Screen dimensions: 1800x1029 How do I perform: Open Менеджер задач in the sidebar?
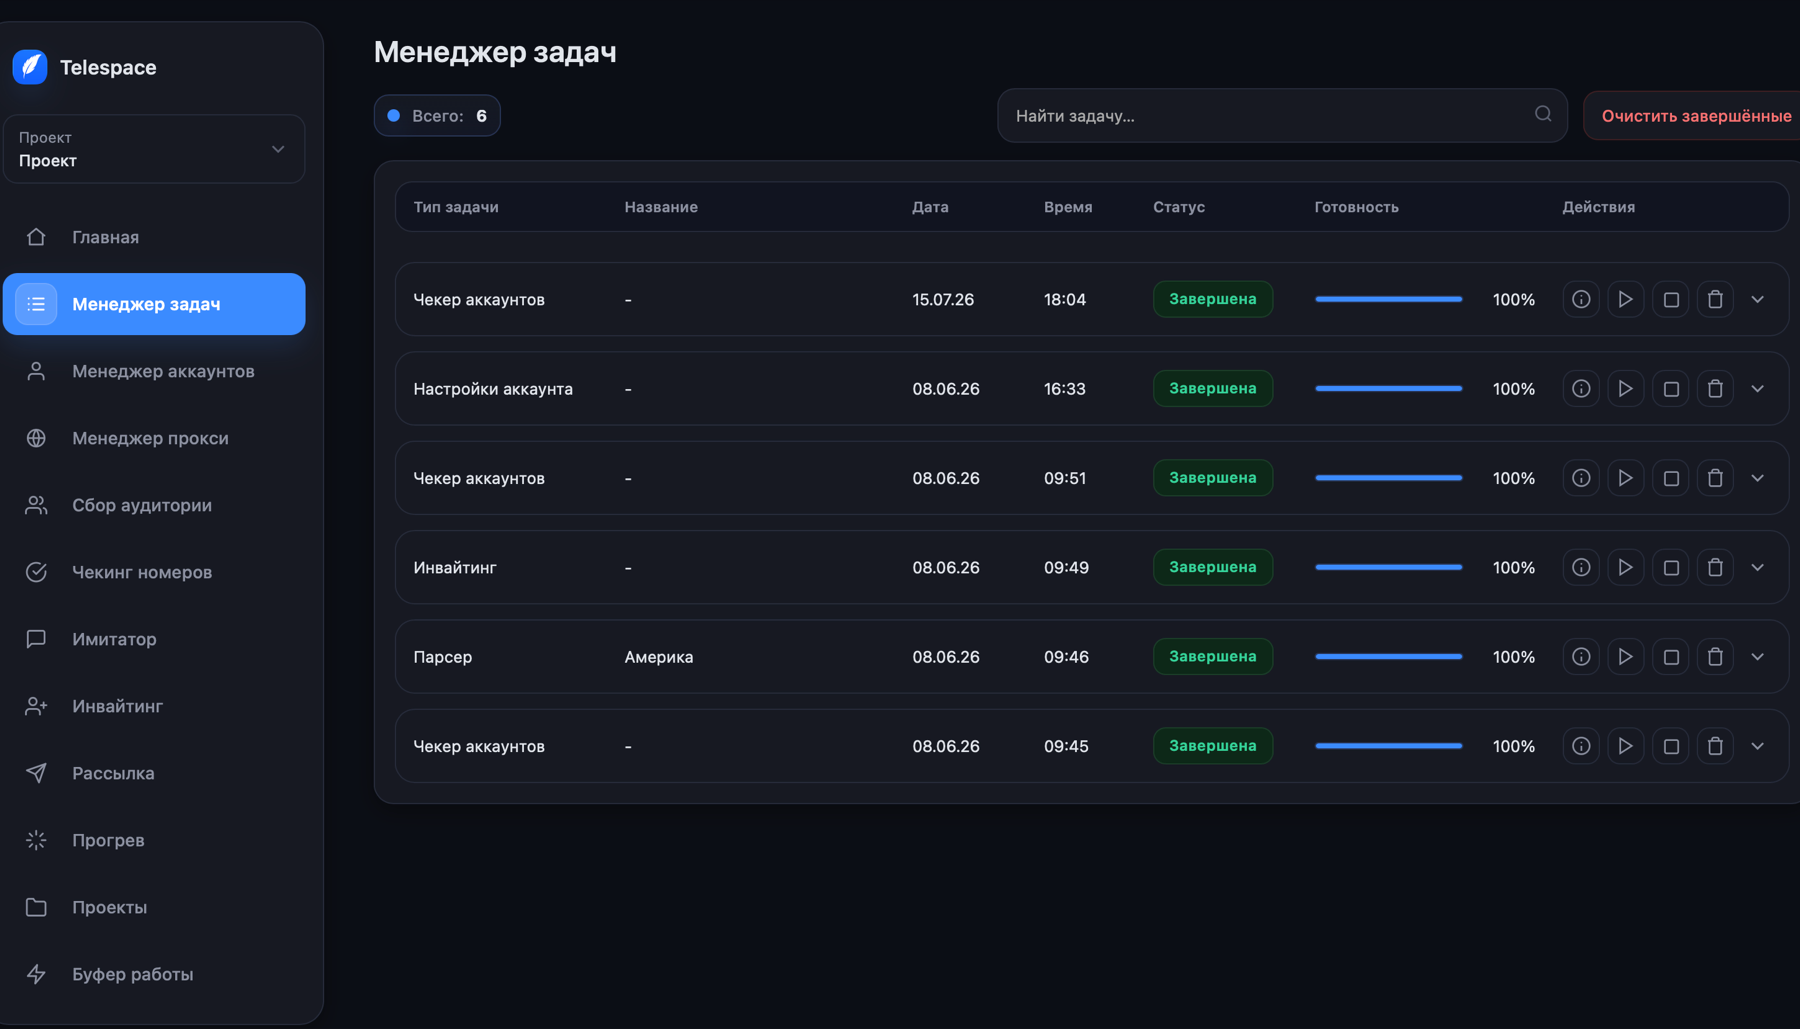point(154,304)
